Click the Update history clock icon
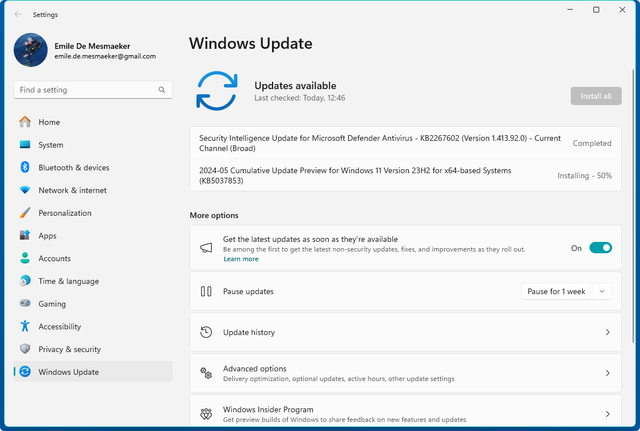Image resolution: width=640 pixels, height=431 pixels. [x=206, y=332]
